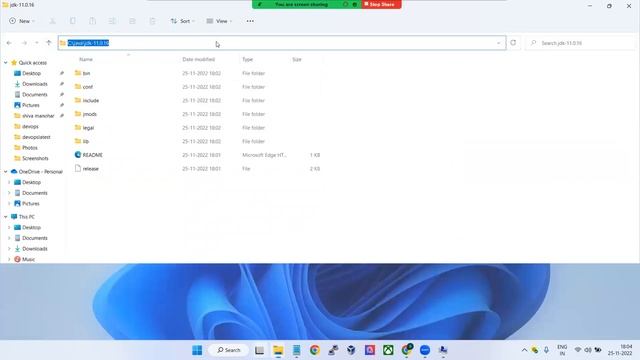Select the lib folder
Viewport: 640px width, 360px height.
point(86,141)
